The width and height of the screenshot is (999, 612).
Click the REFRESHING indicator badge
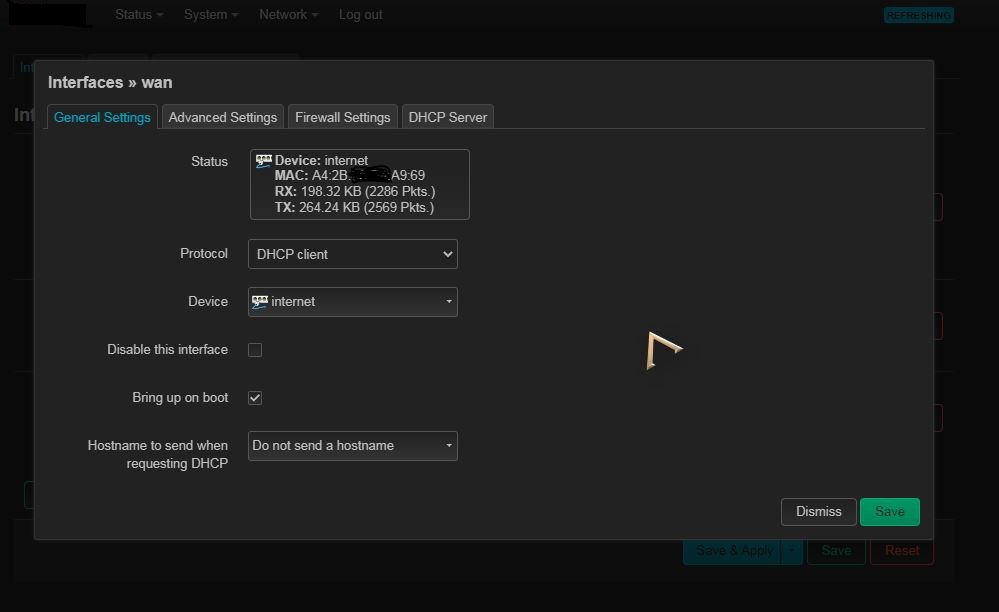(918, 15)
